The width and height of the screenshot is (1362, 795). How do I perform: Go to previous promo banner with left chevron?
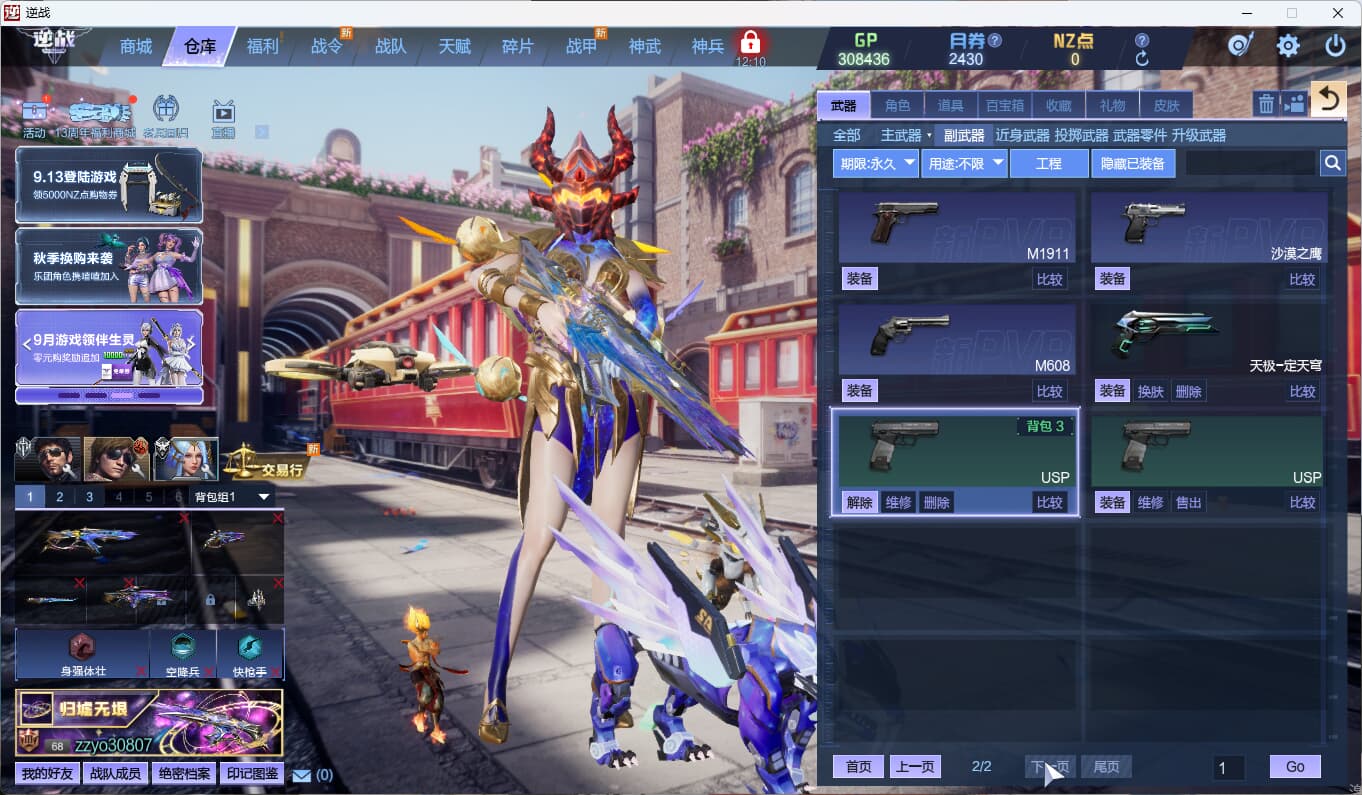coord(27,344)
